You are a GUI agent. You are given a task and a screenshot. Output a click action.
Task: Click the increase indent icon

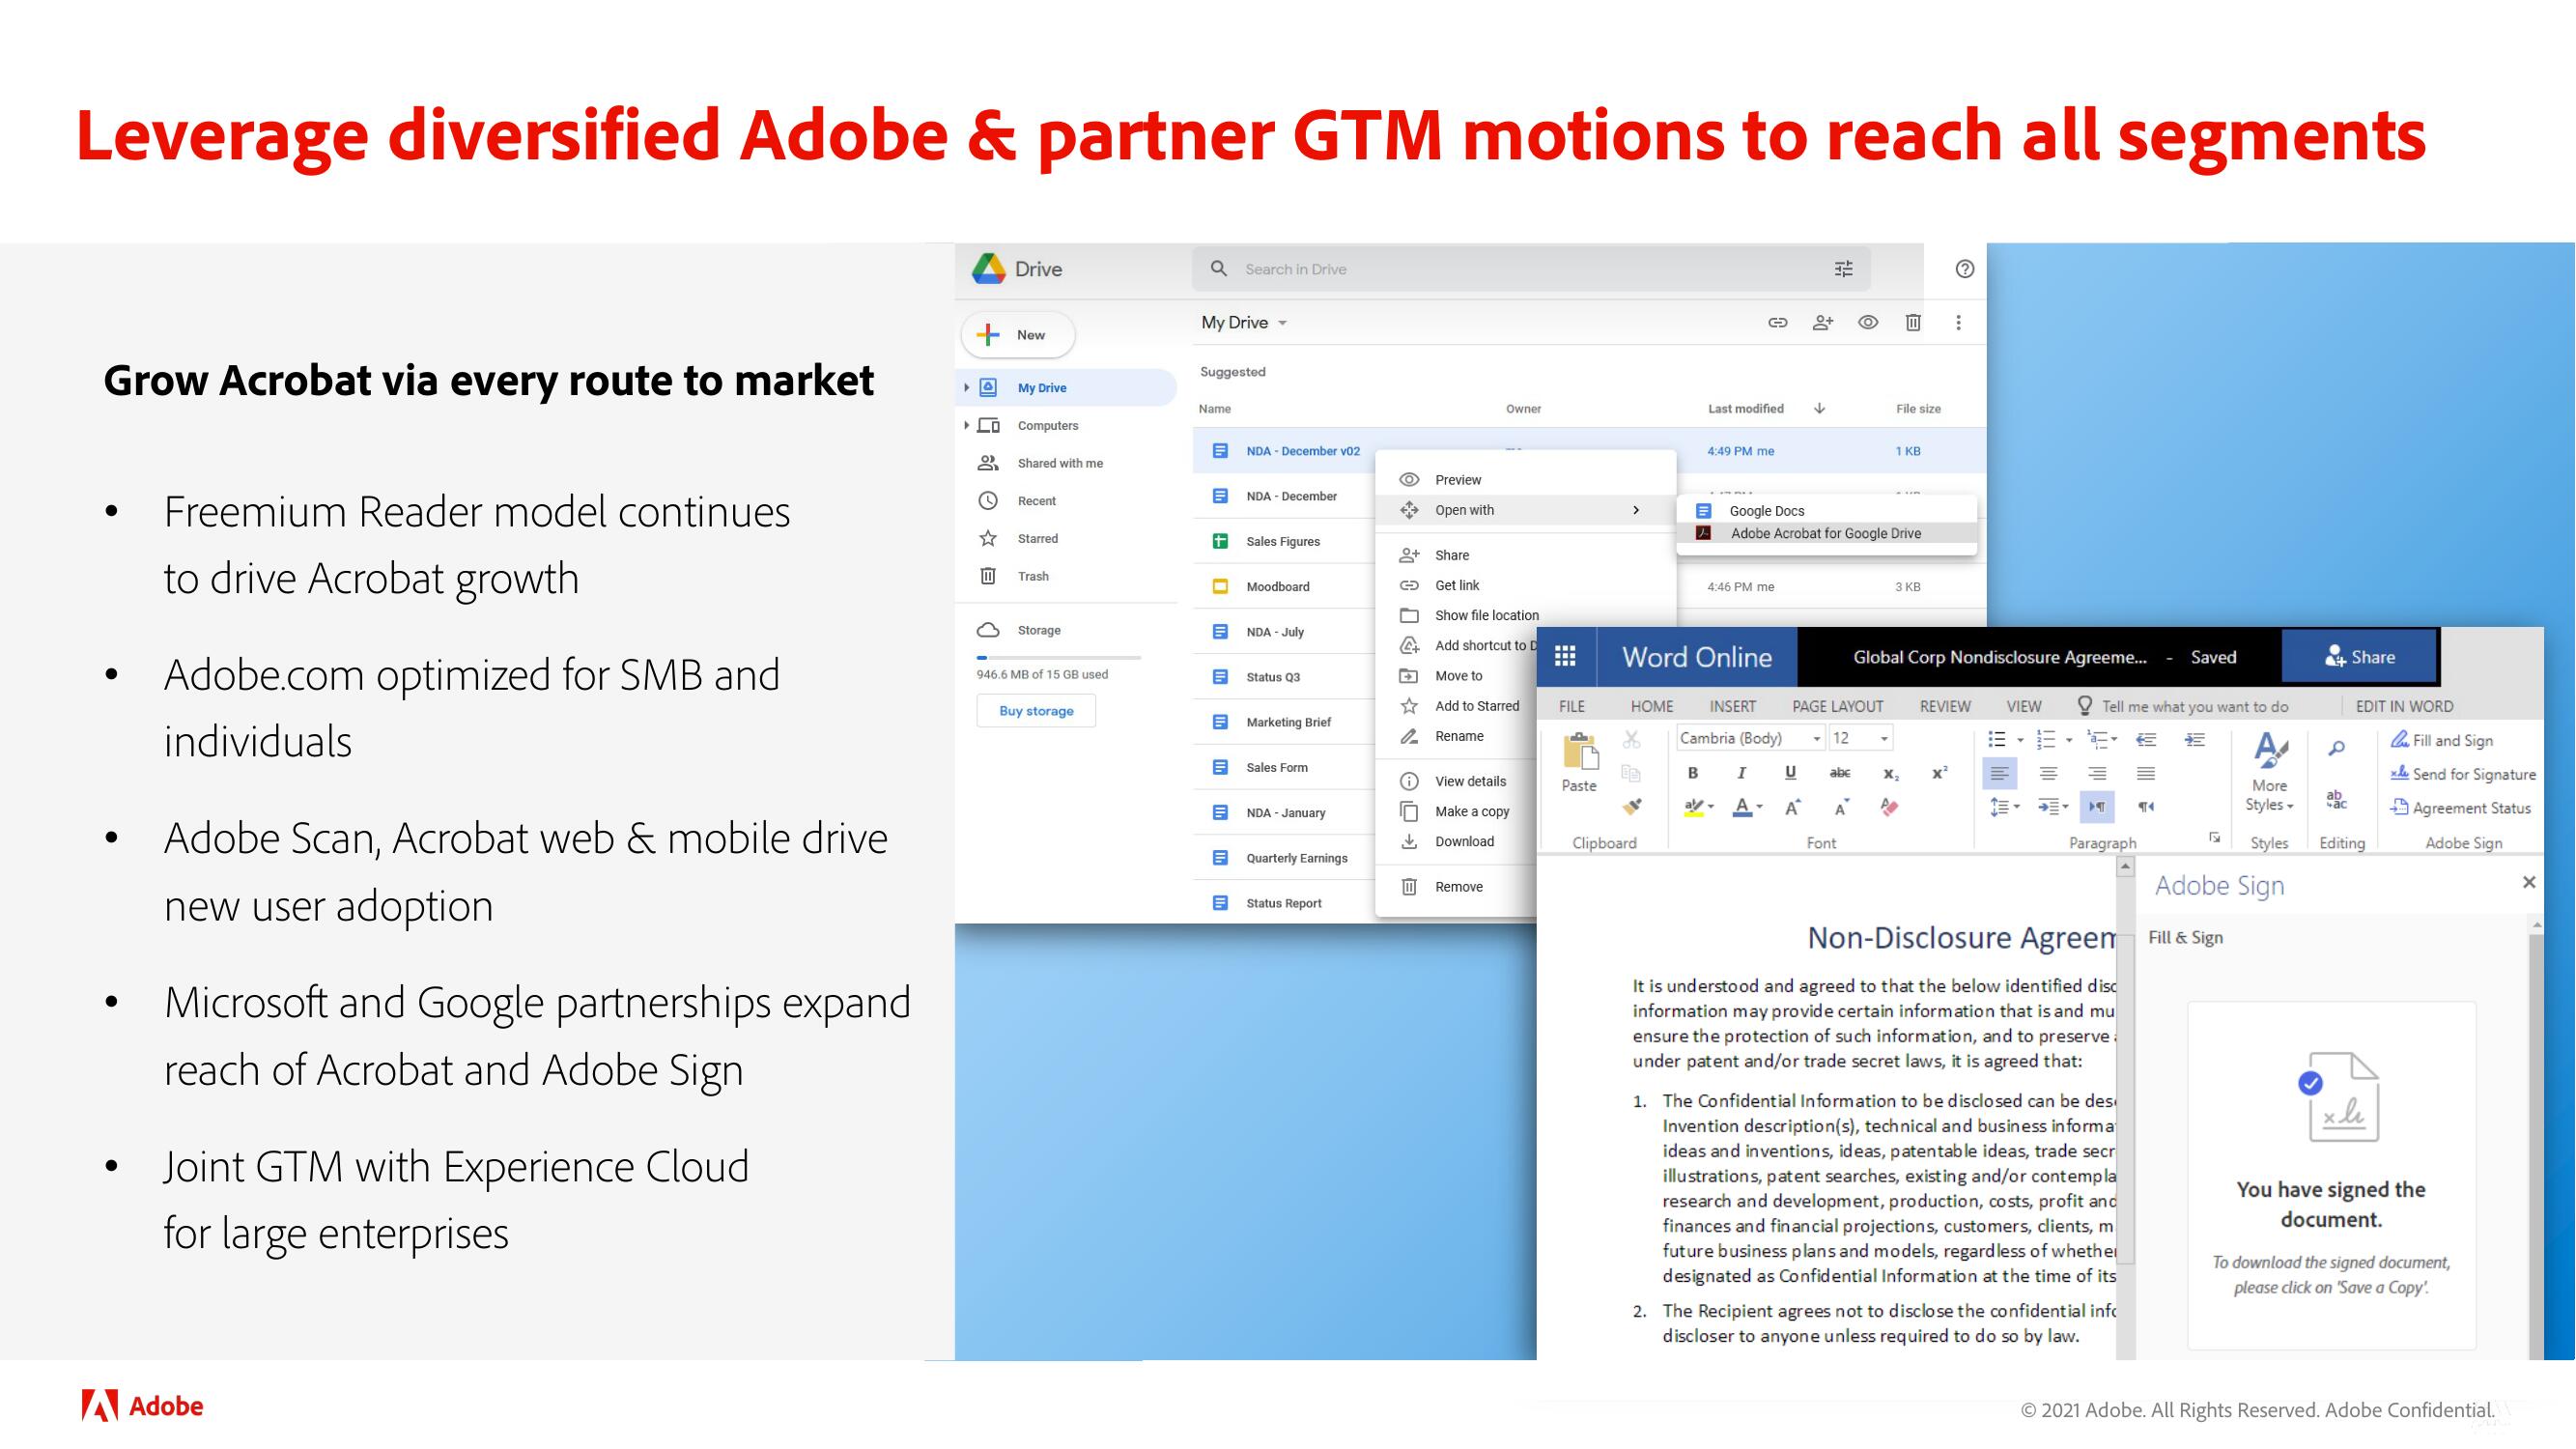pyautogui.click(x=2195, y=740)
